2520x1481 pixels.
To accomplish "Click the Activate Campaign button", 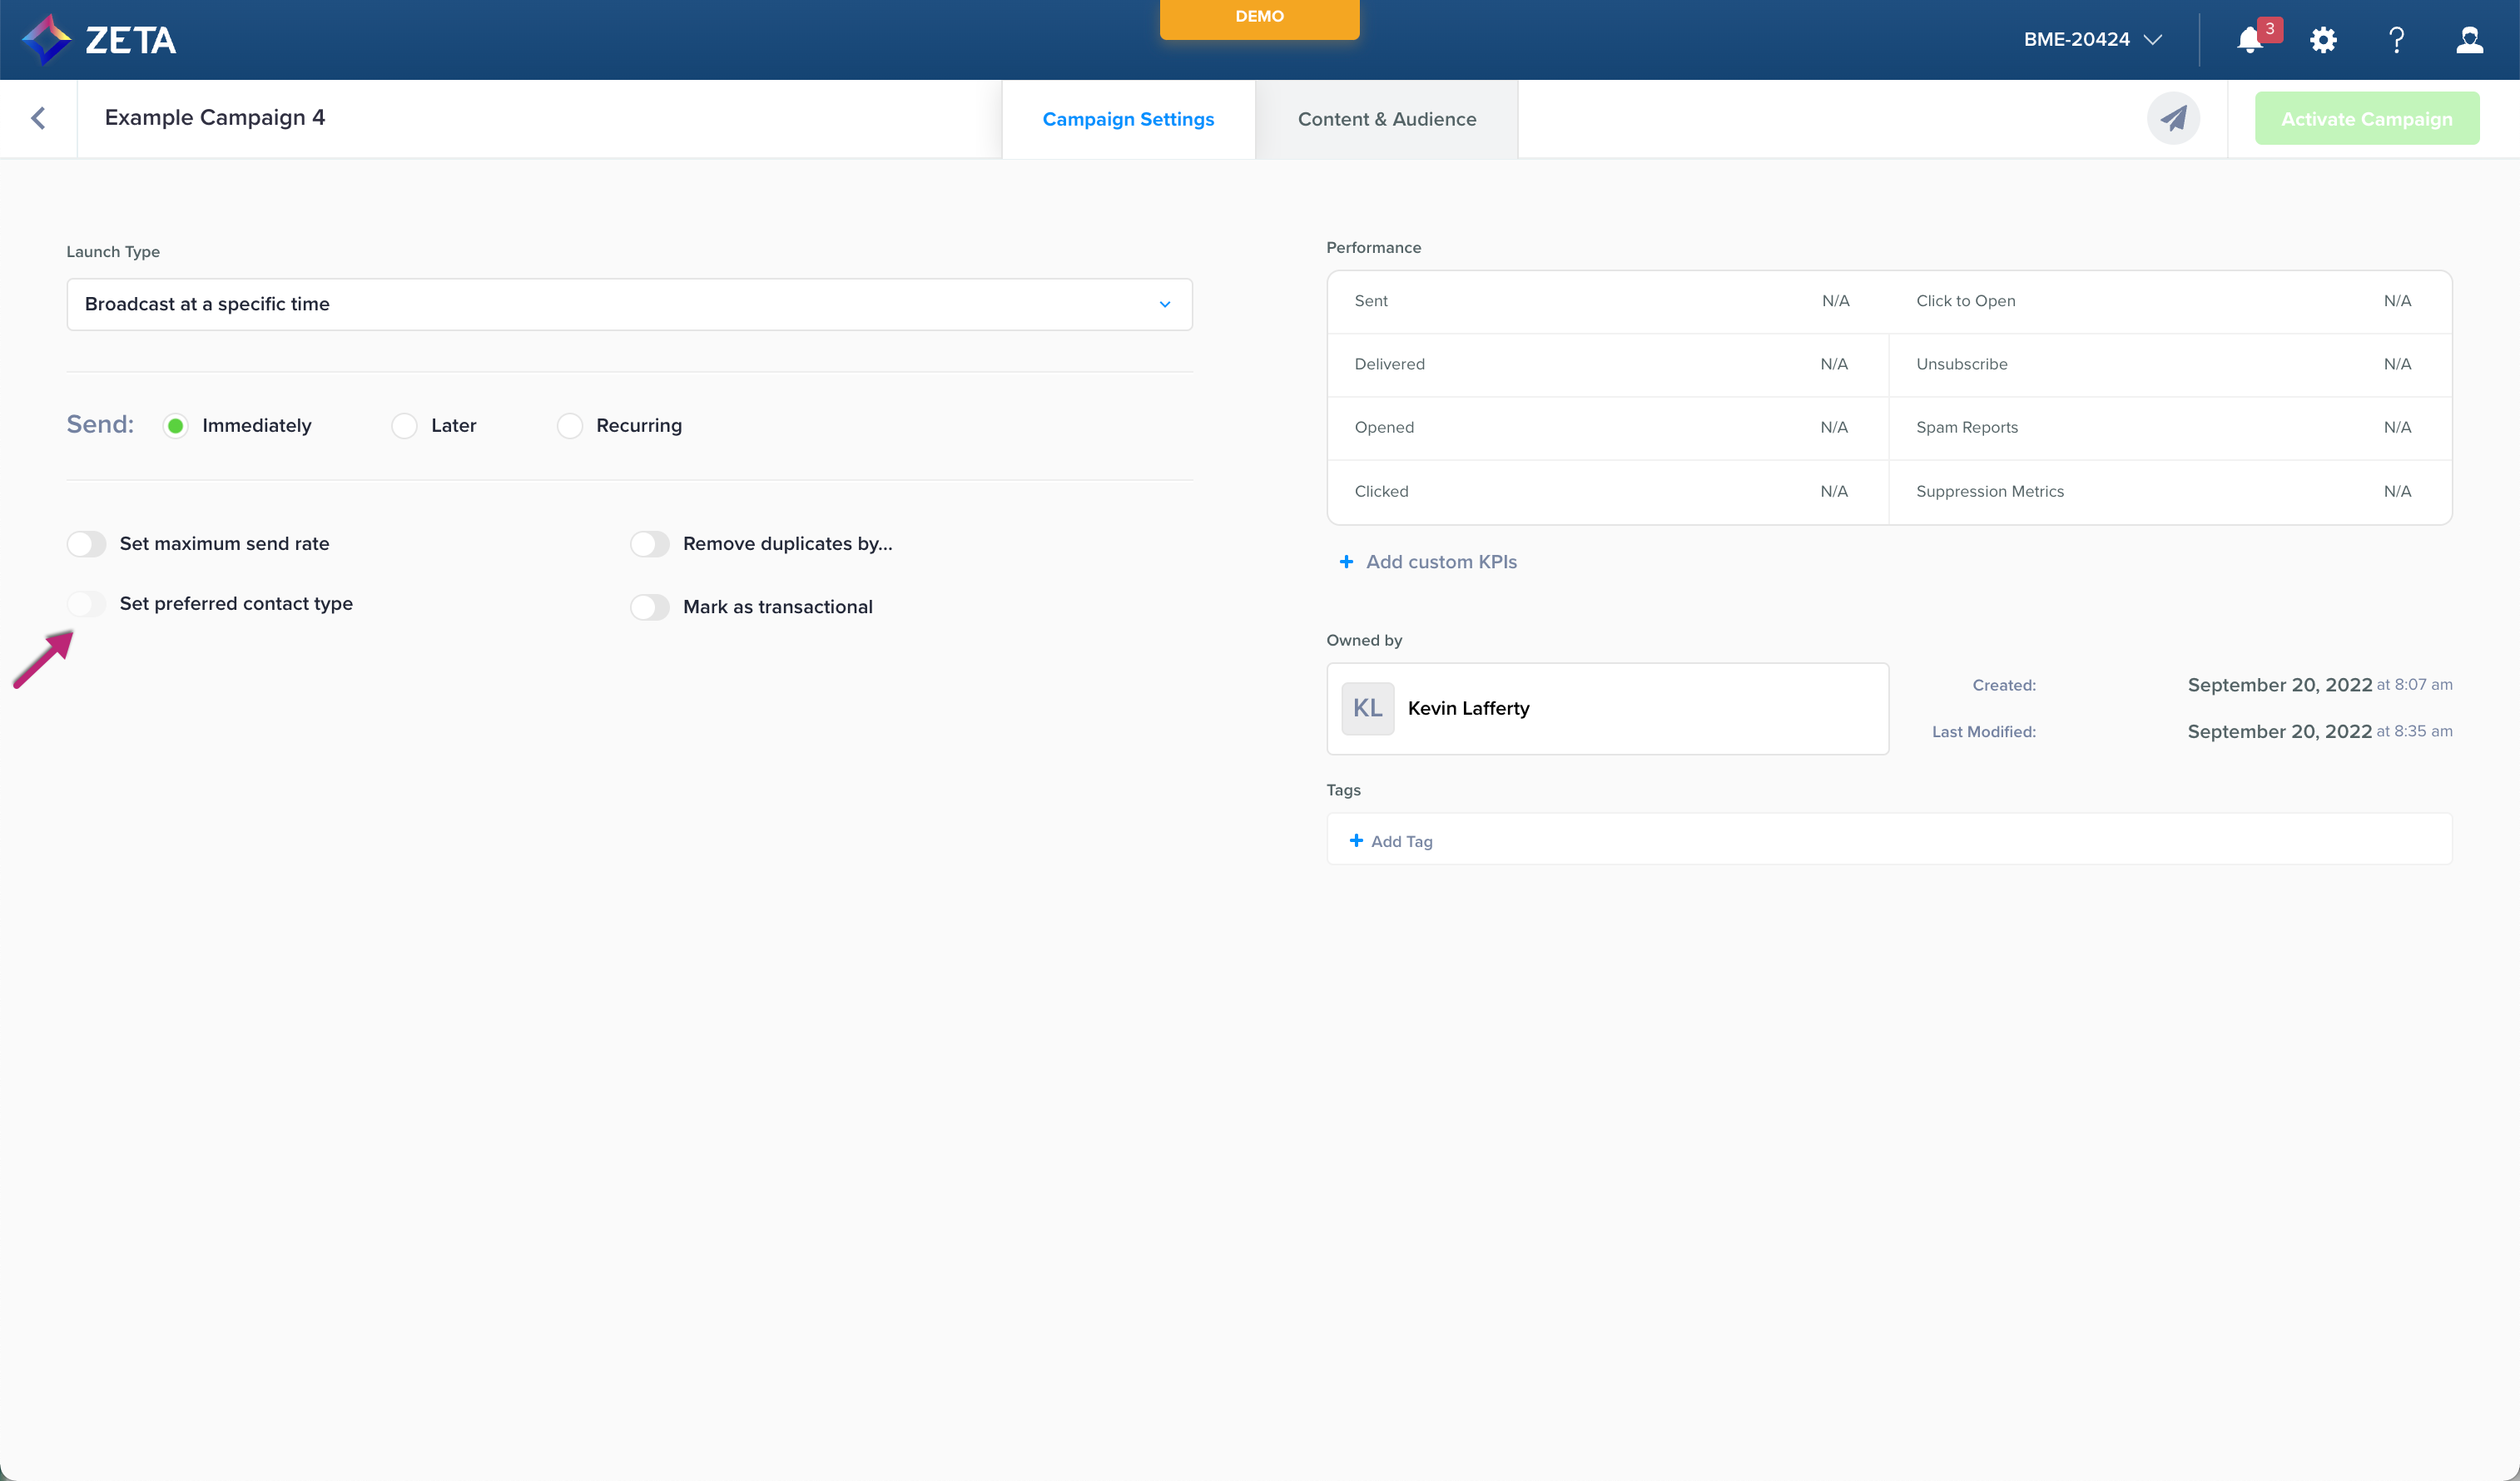I will tap(2366, 119).
